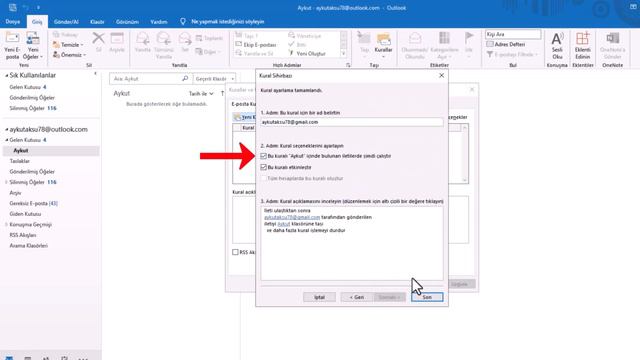640x360 pixels.
Task: Click the Aykut folder link in rule description
Action: 284,224
